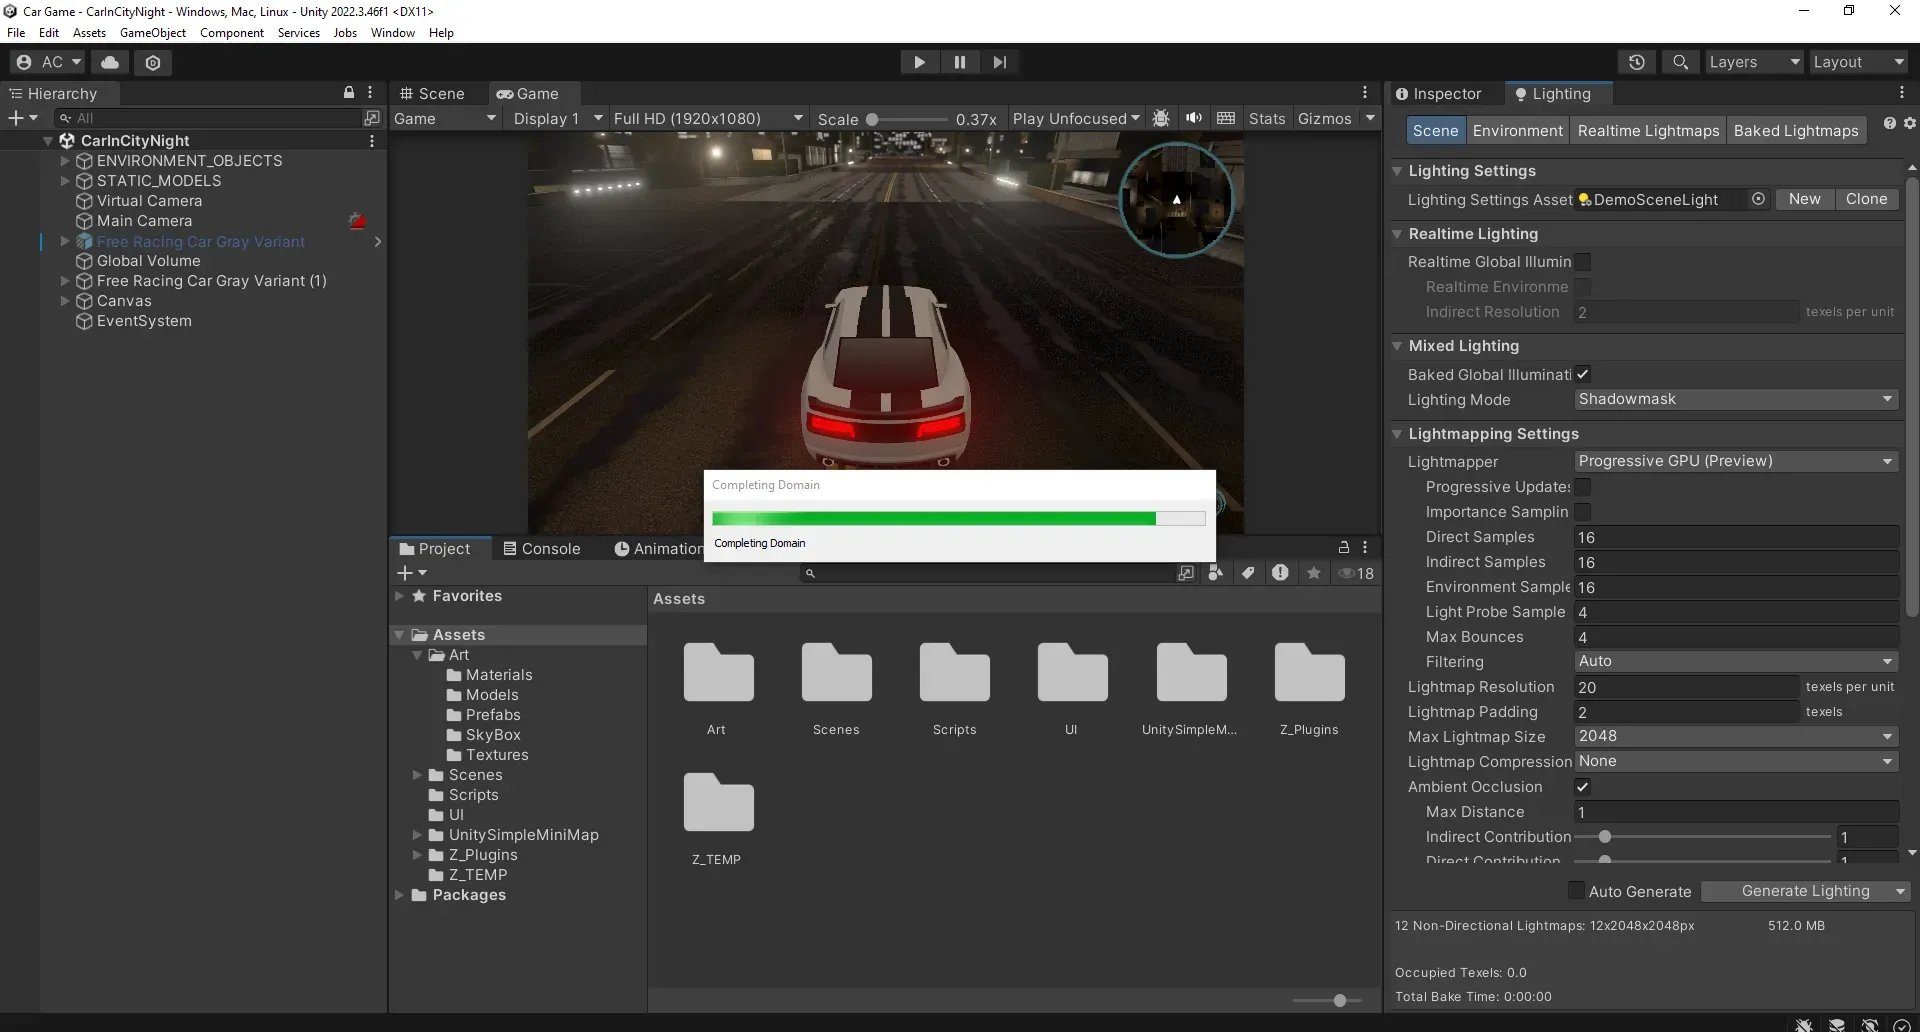
Task: Open the Hierarchy panel more options menu
Action: 370,92
